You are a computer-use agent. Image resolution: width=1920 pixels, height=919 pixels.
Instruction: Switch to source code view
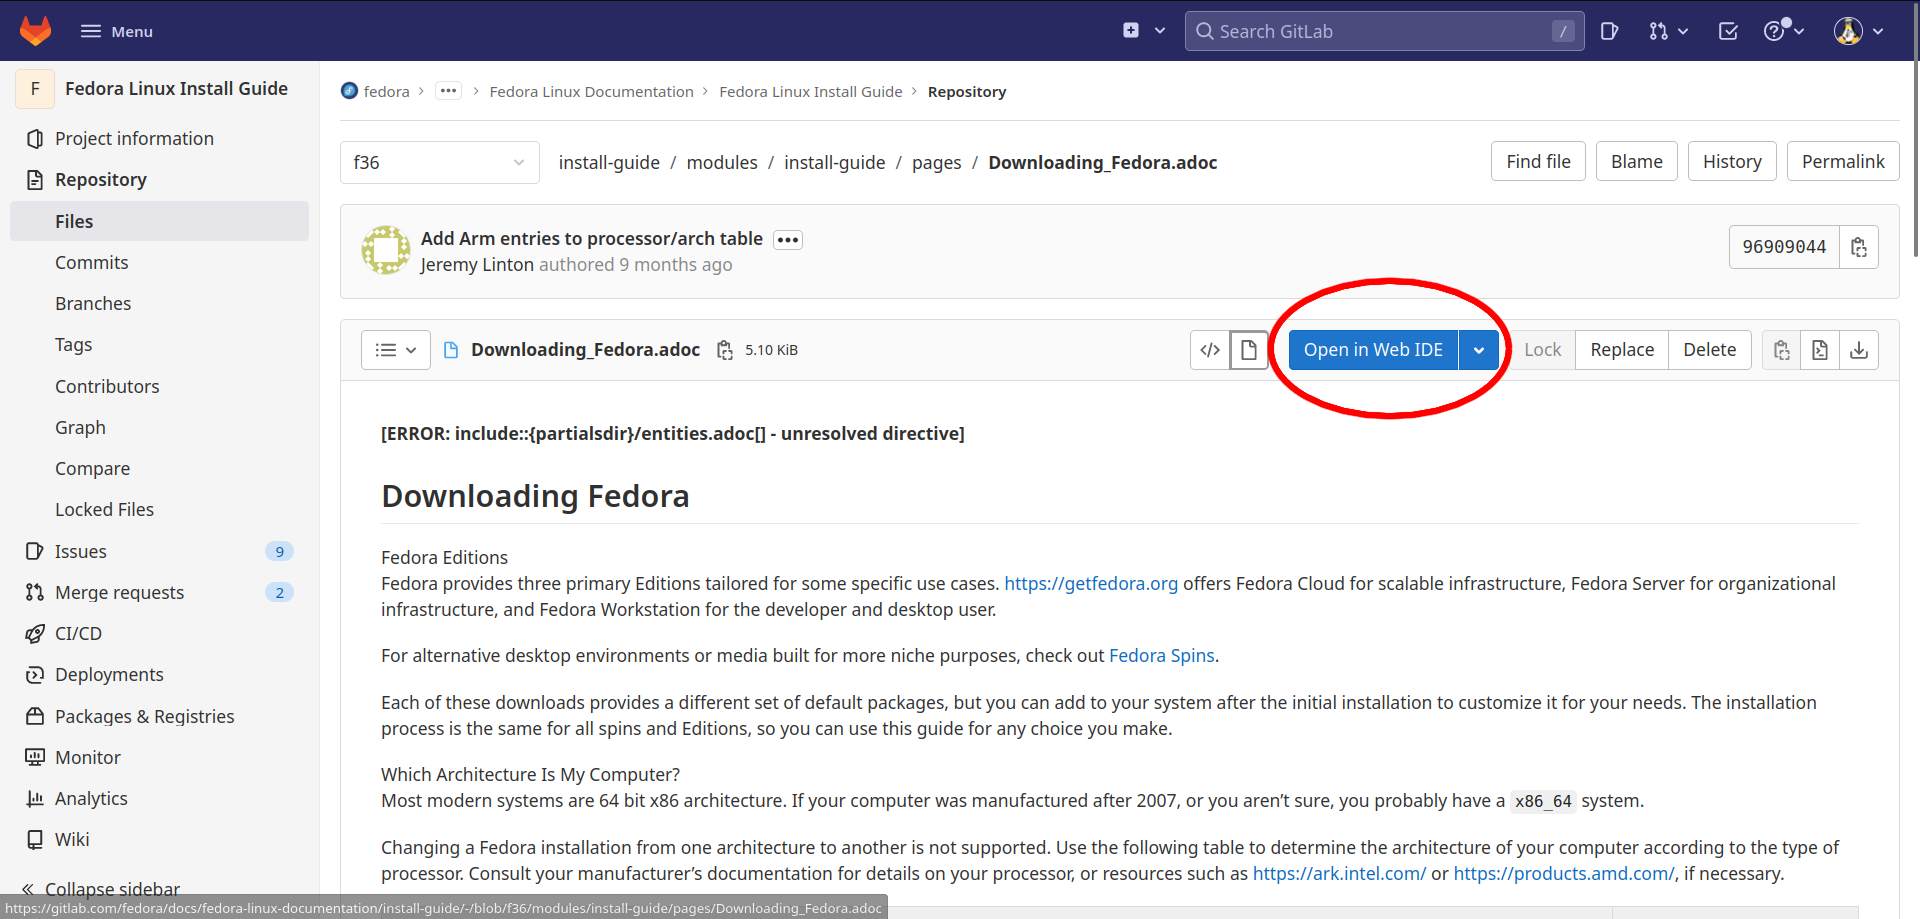tap(1210, 350)
